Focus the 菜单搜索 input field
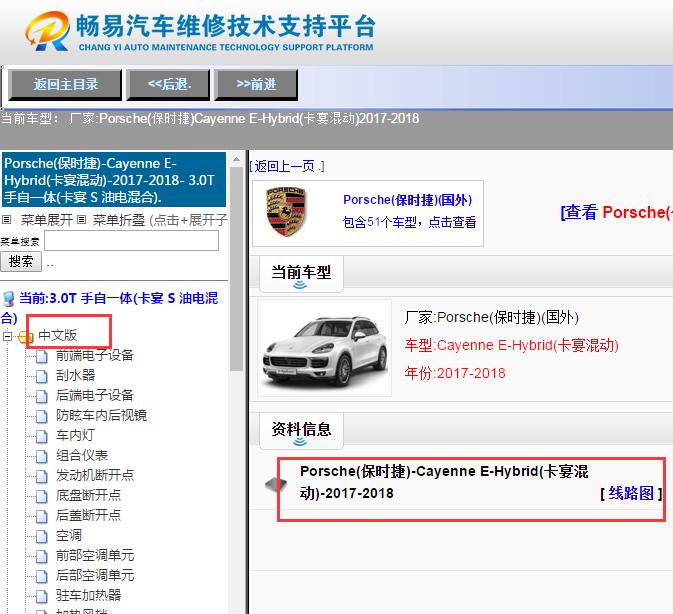This screenshot has width=673, height=614. pyautogui.click(x=132, y=241)
